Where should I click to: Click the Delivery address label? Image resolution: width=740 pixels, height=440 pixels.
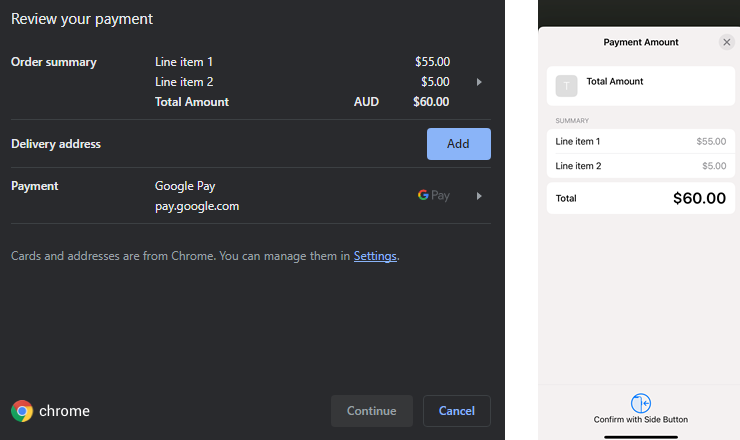(x=56, y=144)
